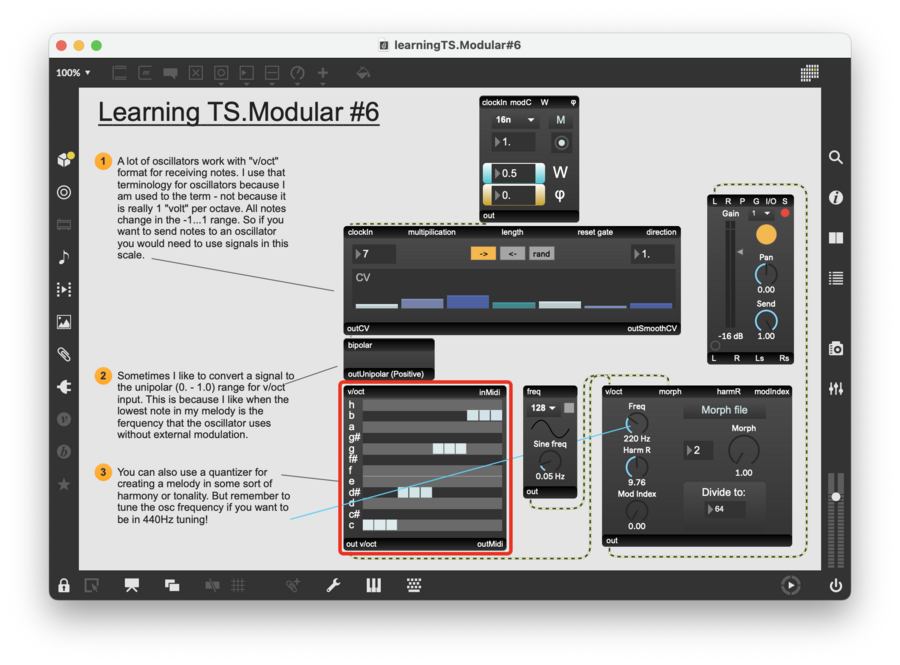Open the search magnifier in right sidebar

(x=836, y=157)
